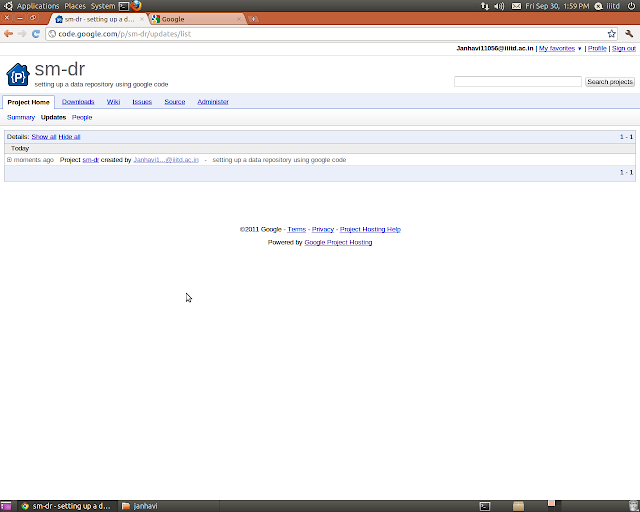Open the Project Hosting Help link
Image resolution: width=640 pixels, height=512 pixels.
click(x=370, y=229)
